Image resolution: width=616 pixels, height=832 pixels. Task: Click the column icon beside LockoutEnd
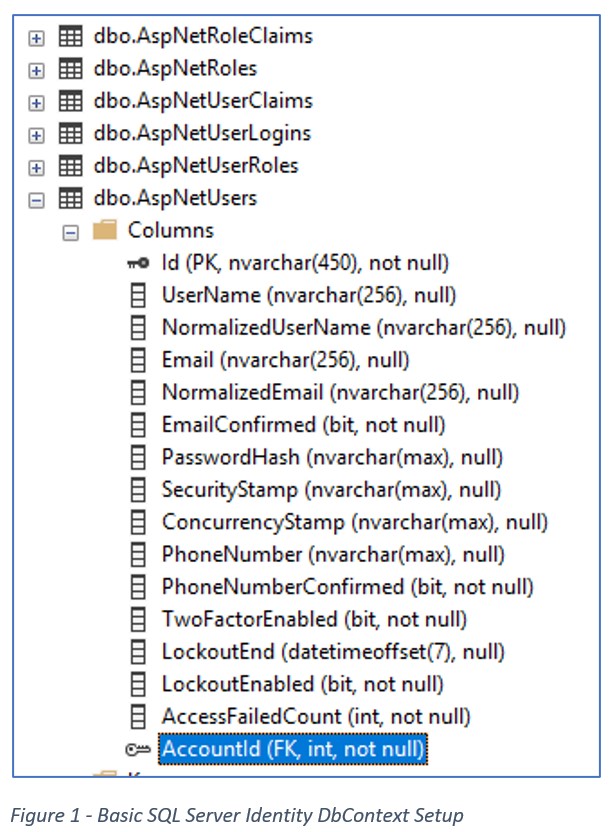pyautogui.click(x=138, y=652)
